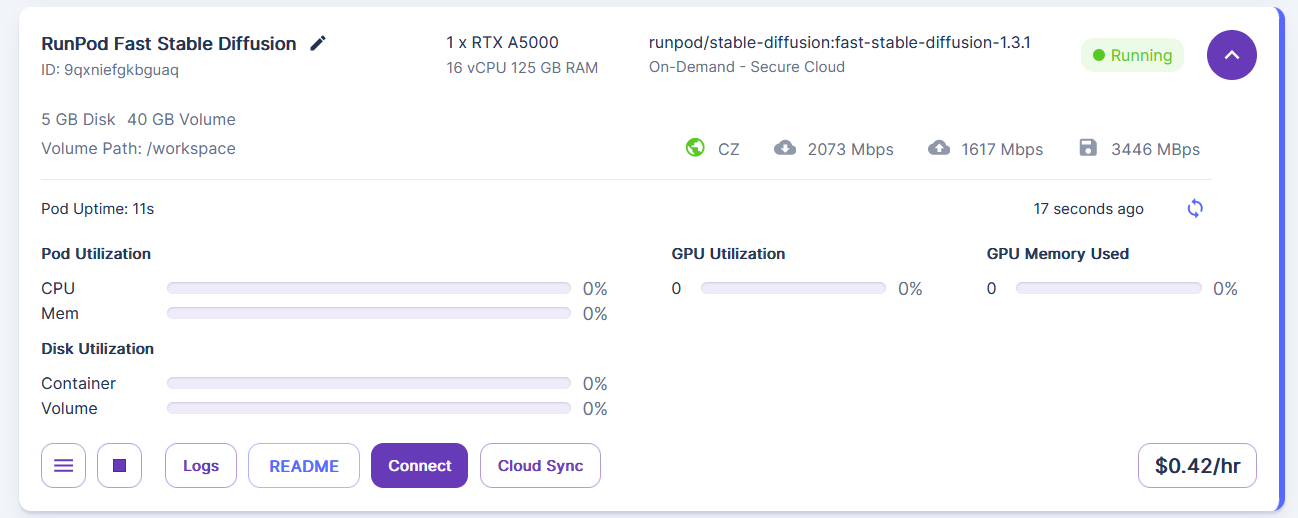Click the download speed cloud icon

[x=785, y=148]
